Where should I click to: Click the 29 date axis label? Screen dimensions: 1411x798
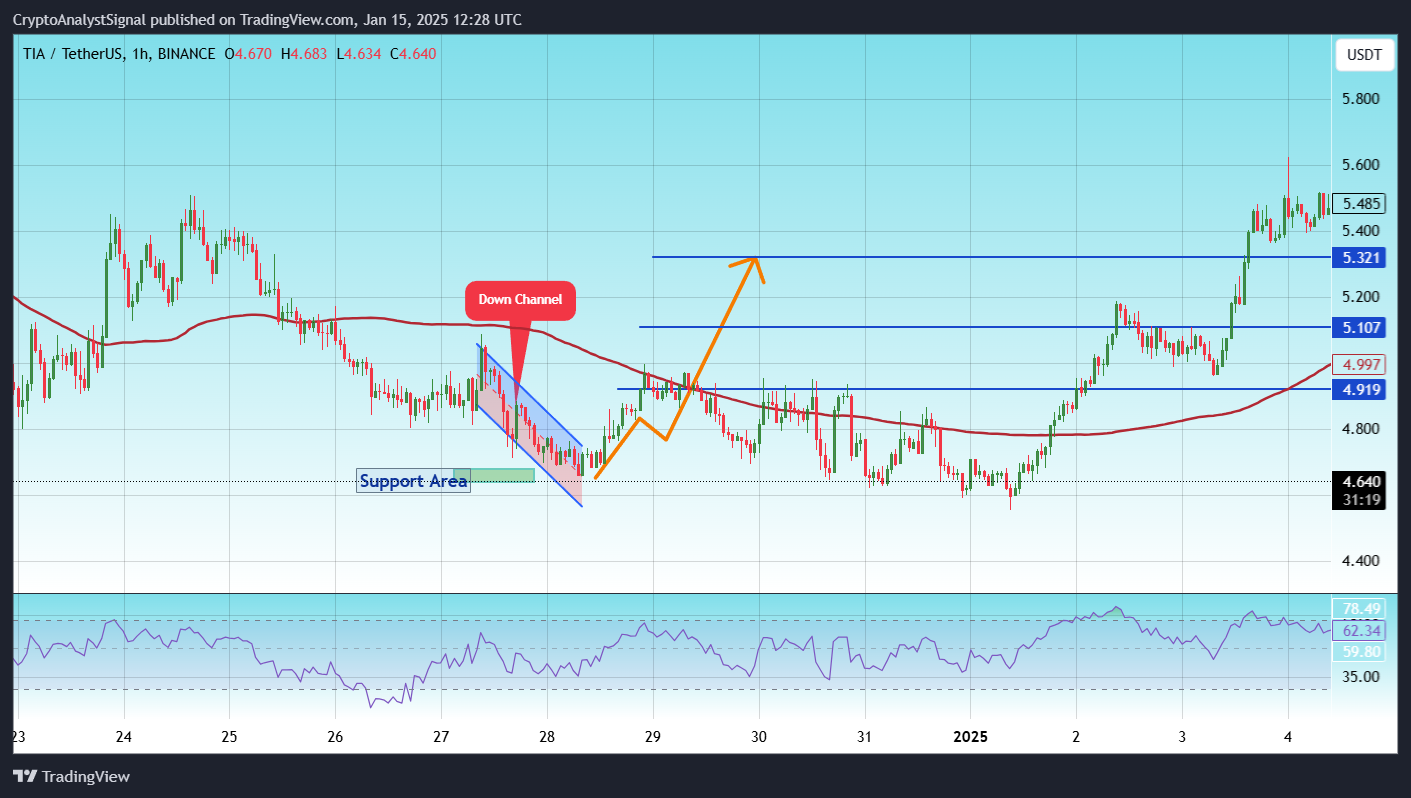(x=653, y=737)
